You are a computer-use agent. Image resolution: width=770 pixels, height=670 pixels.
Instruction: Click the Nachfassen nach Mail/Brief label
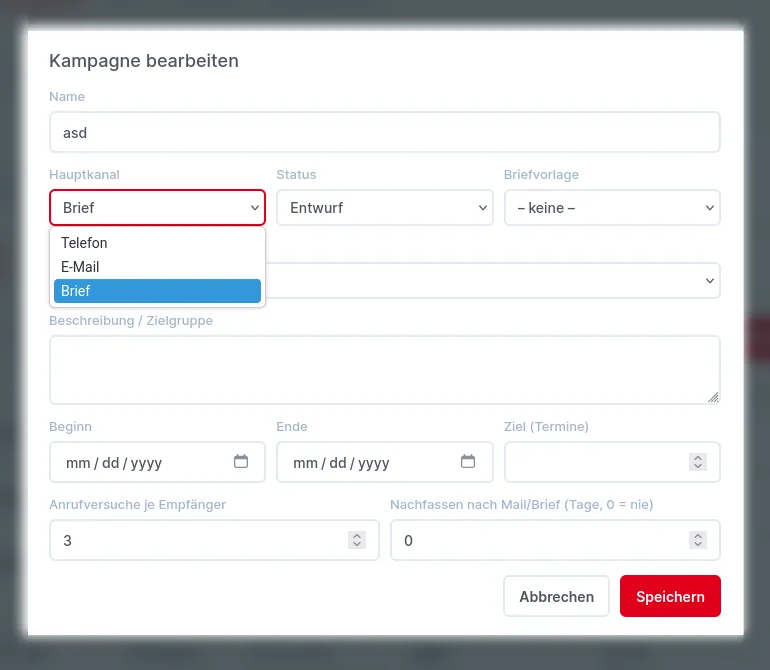(522, 504)
